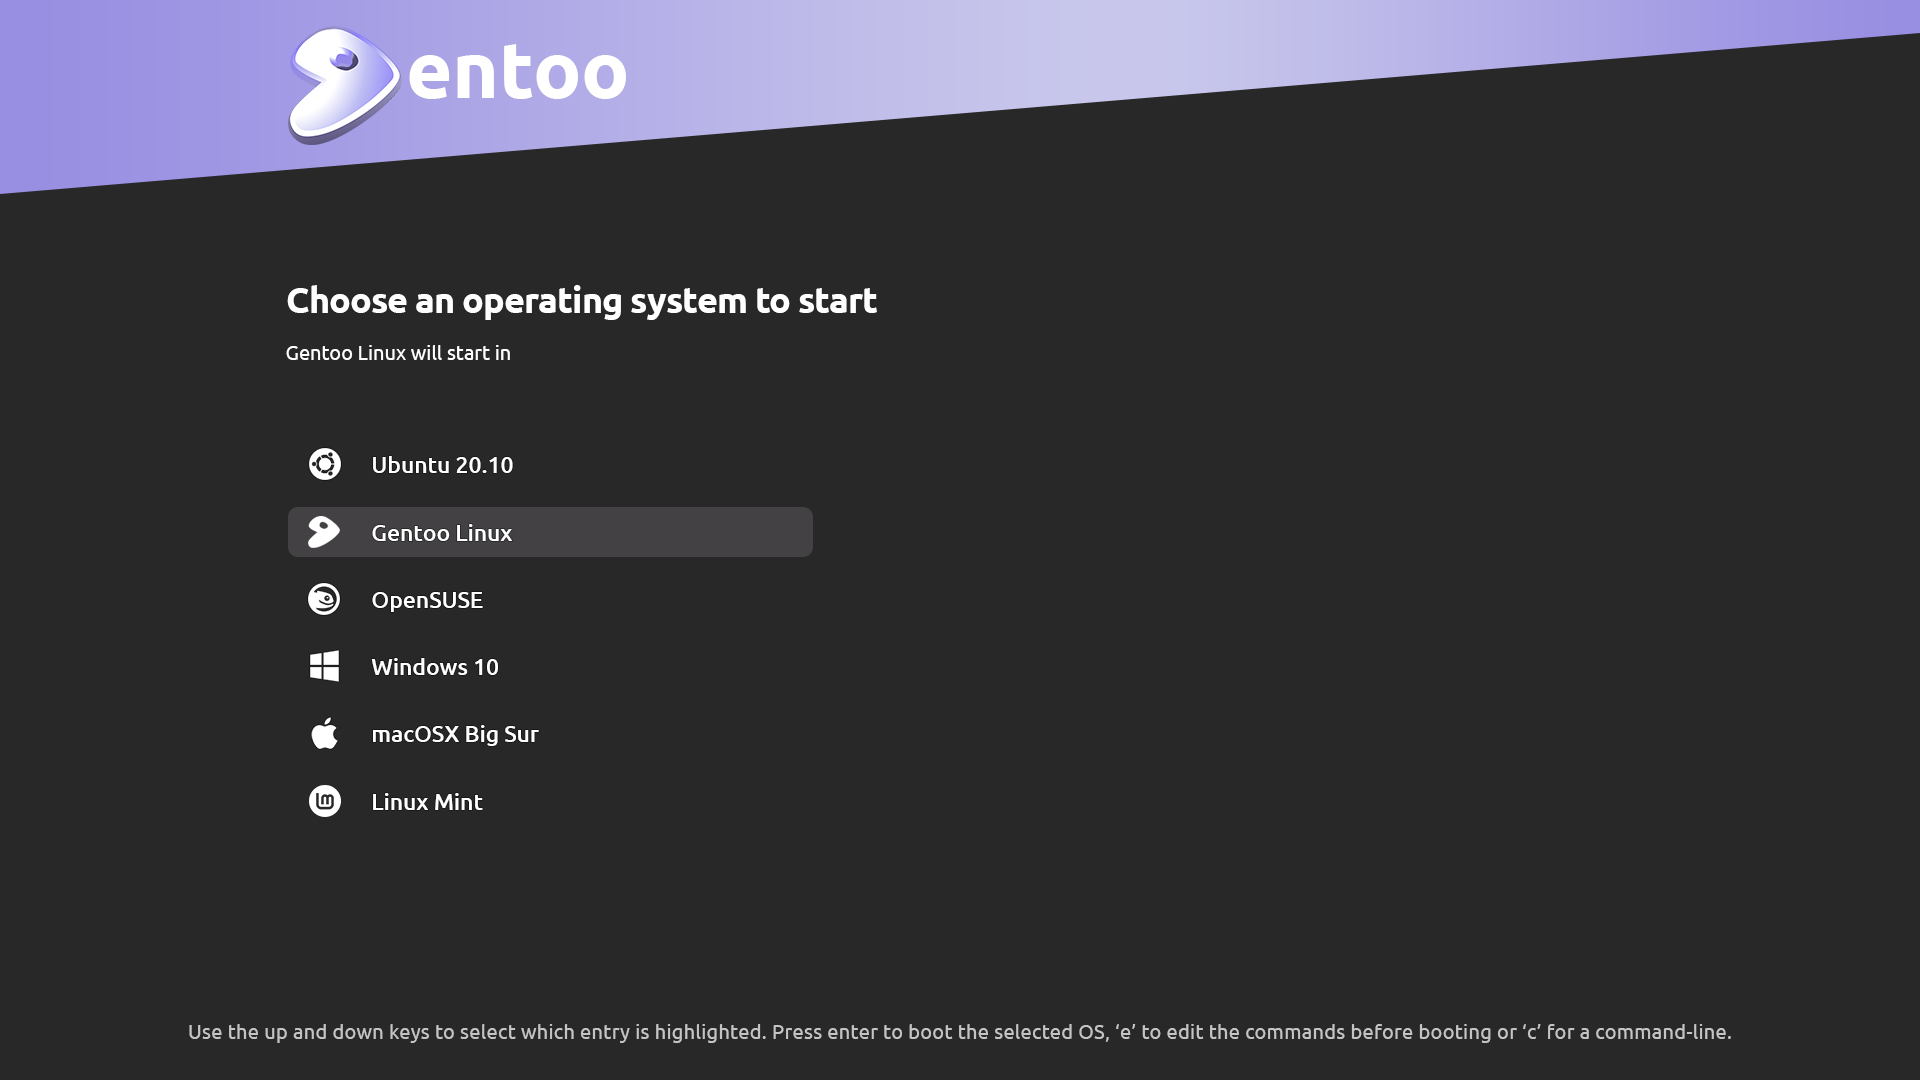Click the Ubuntu logo icon
Image resolution: width=1920 pixels, height=1080 pixels.
(x=324, y=464)
